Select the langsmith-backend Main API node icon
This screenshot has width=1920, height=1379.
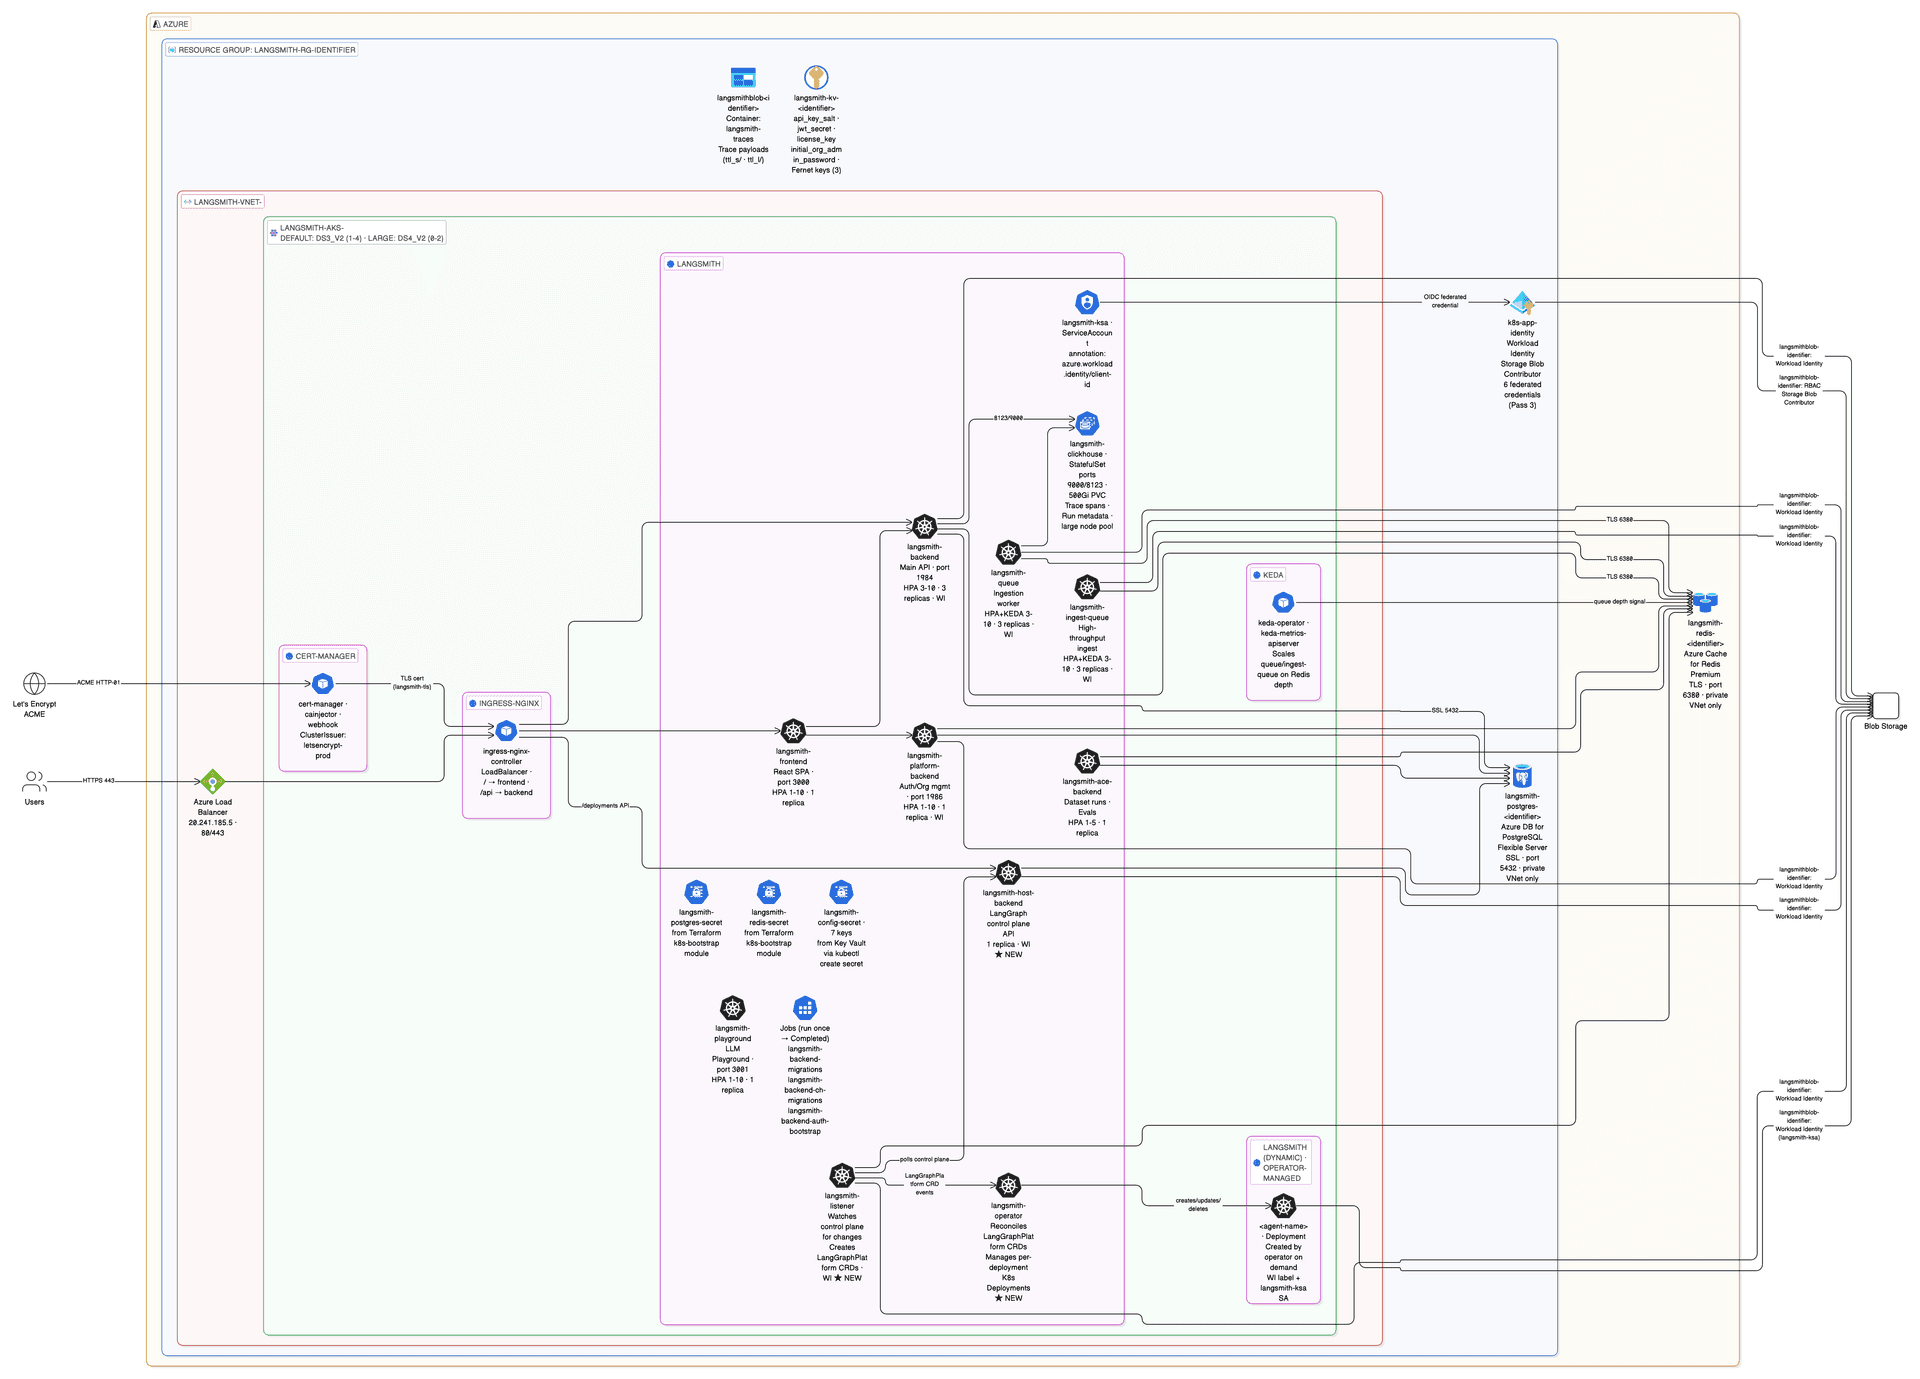point(925,526)
